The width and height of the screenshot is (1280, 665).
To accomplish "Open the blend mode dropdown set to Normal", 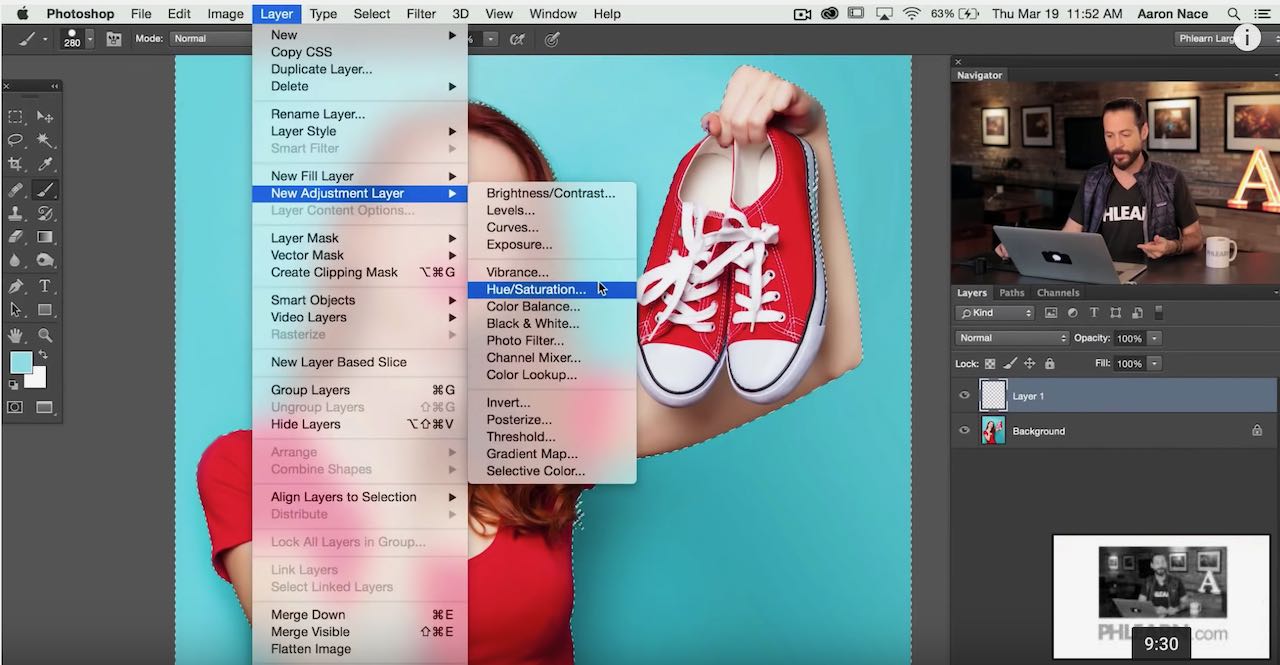I will click(x=1010, y=338).
